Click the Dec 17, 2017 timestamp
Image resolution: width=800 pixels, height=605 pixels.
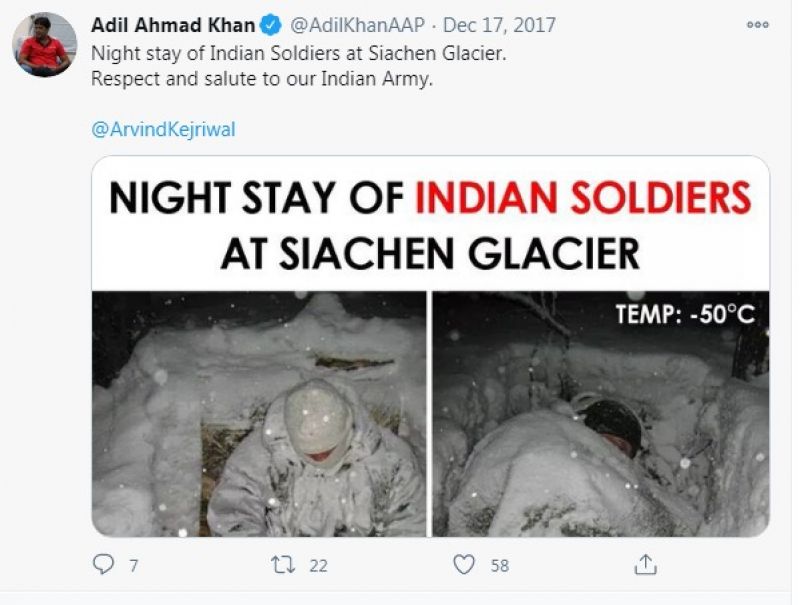pyautogui.click(x=499, y=25)
